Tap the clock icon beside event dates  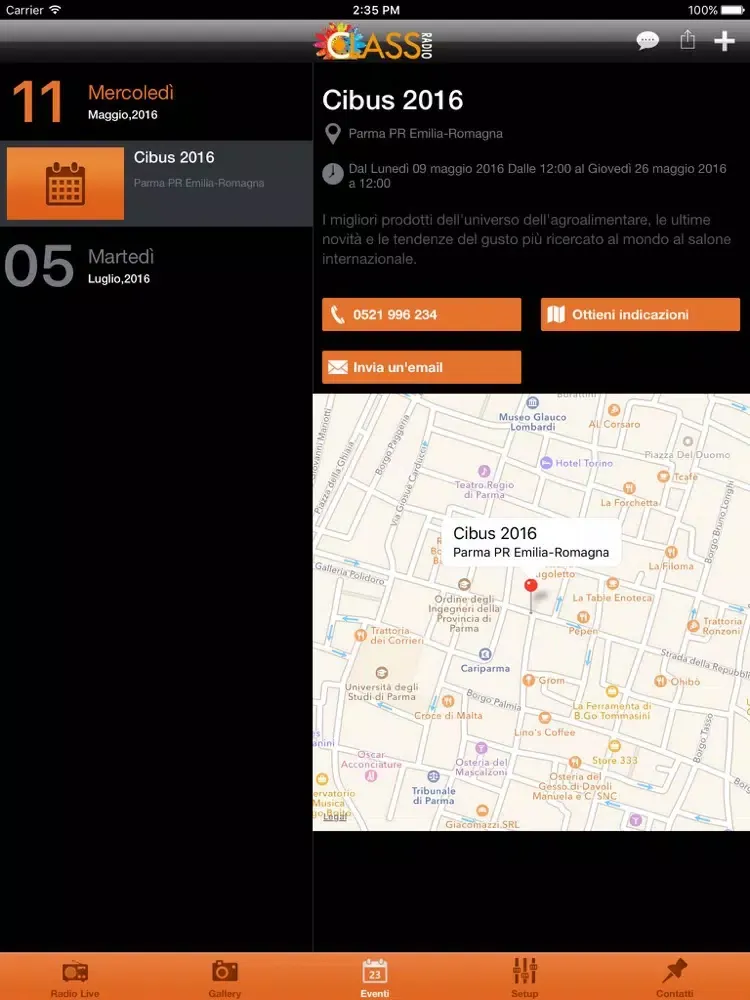(x=332, y=174)
